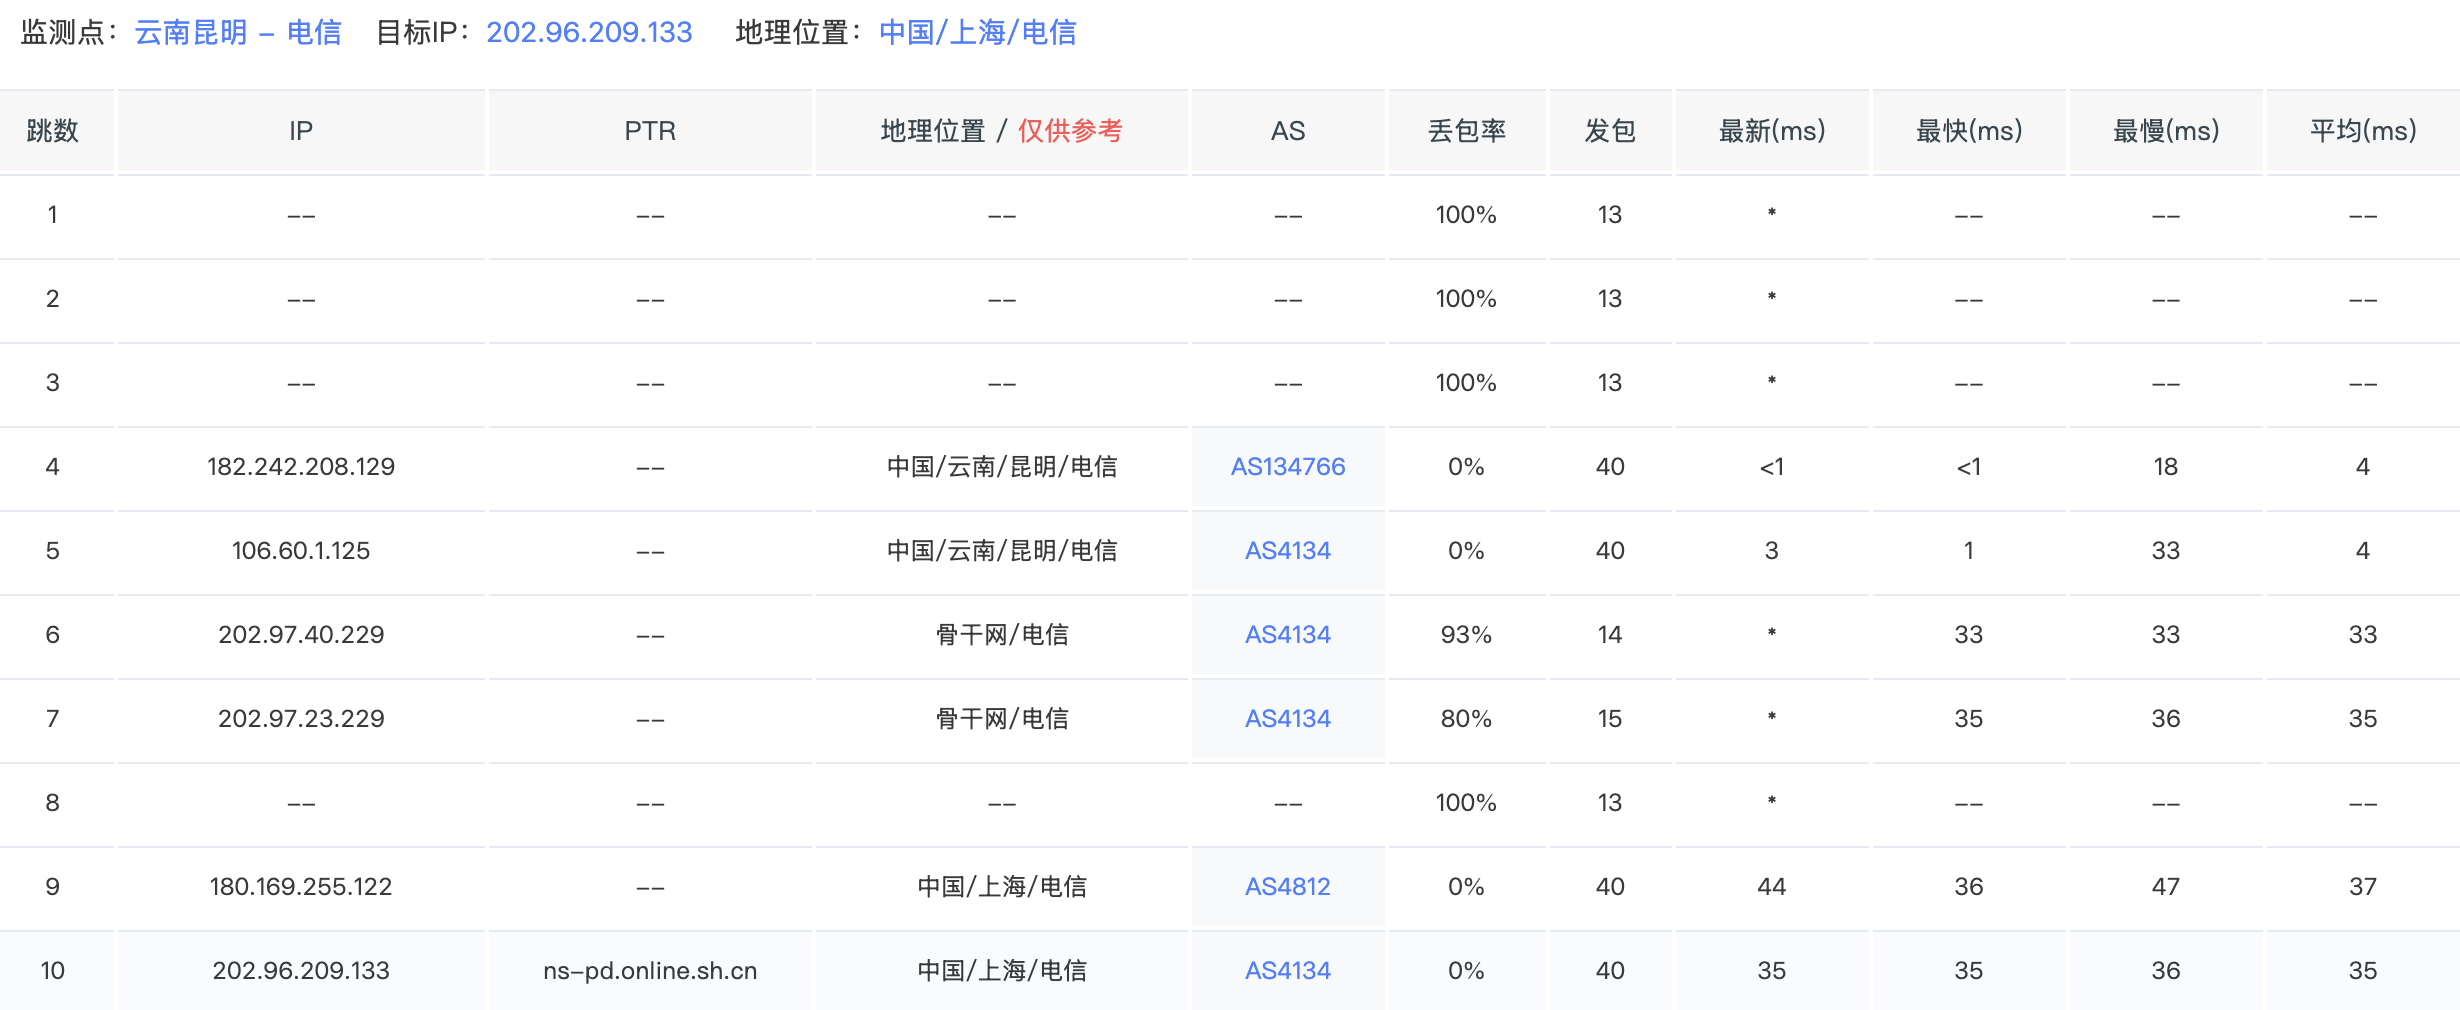Click IP 106.60.1.125 on hop 5
This screenshot has width=2460, height=1010.
coord(300,550)
